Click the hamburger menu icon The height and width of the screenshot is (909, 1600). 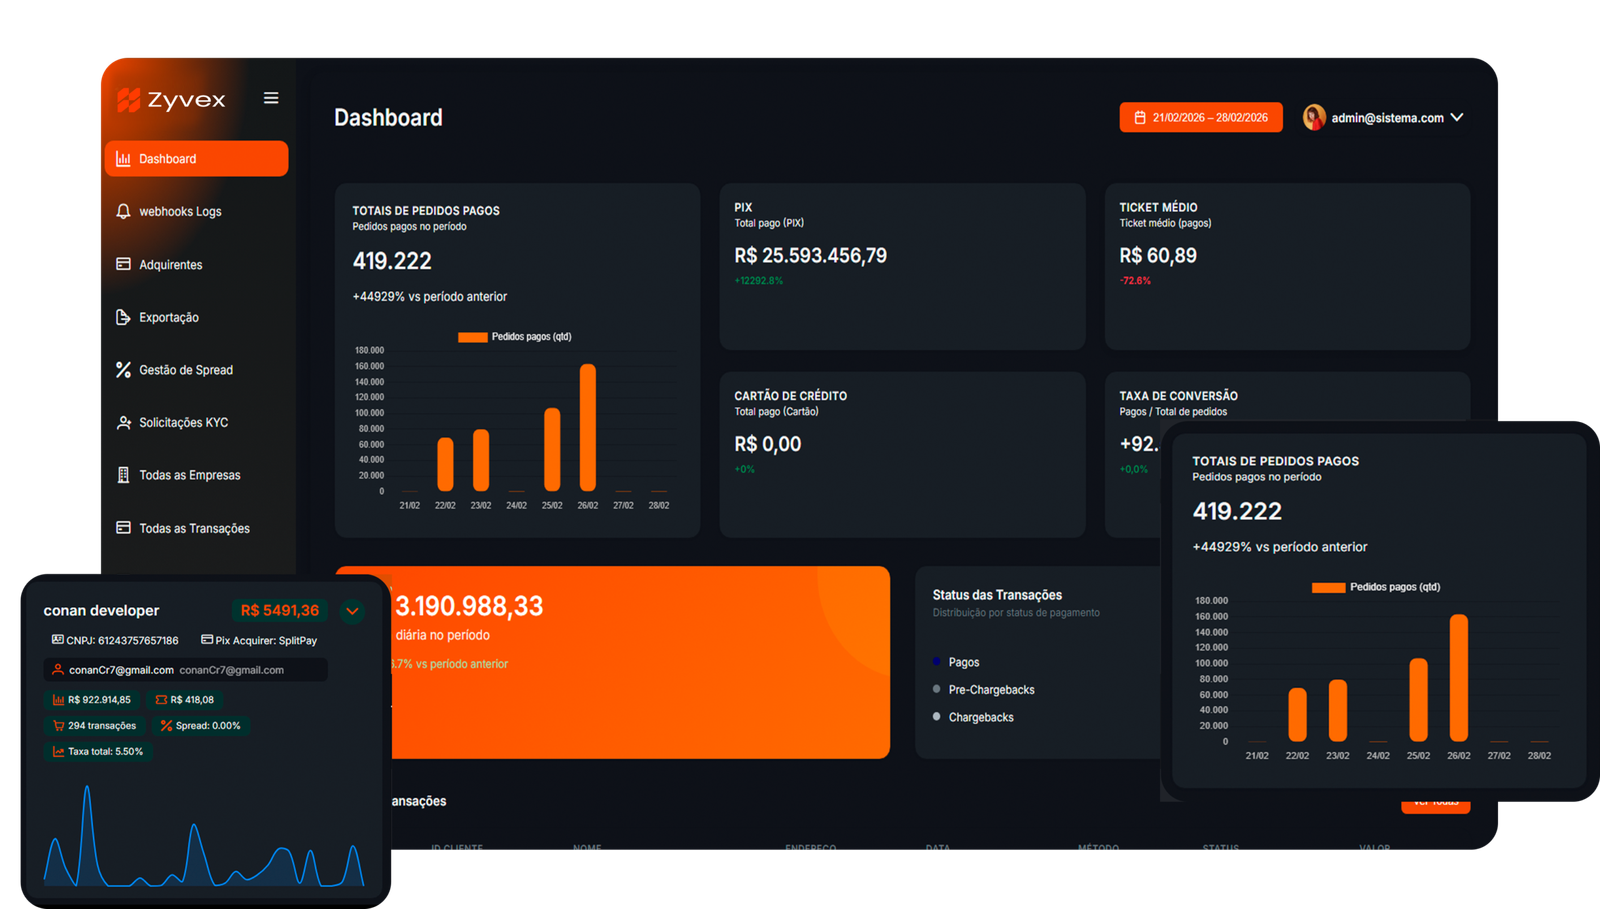pyautogui.click(x=271, y=98)
